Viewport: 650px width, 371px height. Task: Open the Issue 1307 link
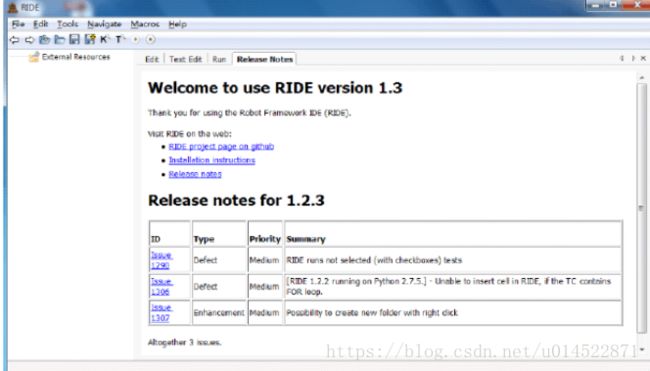pos(161,313)
